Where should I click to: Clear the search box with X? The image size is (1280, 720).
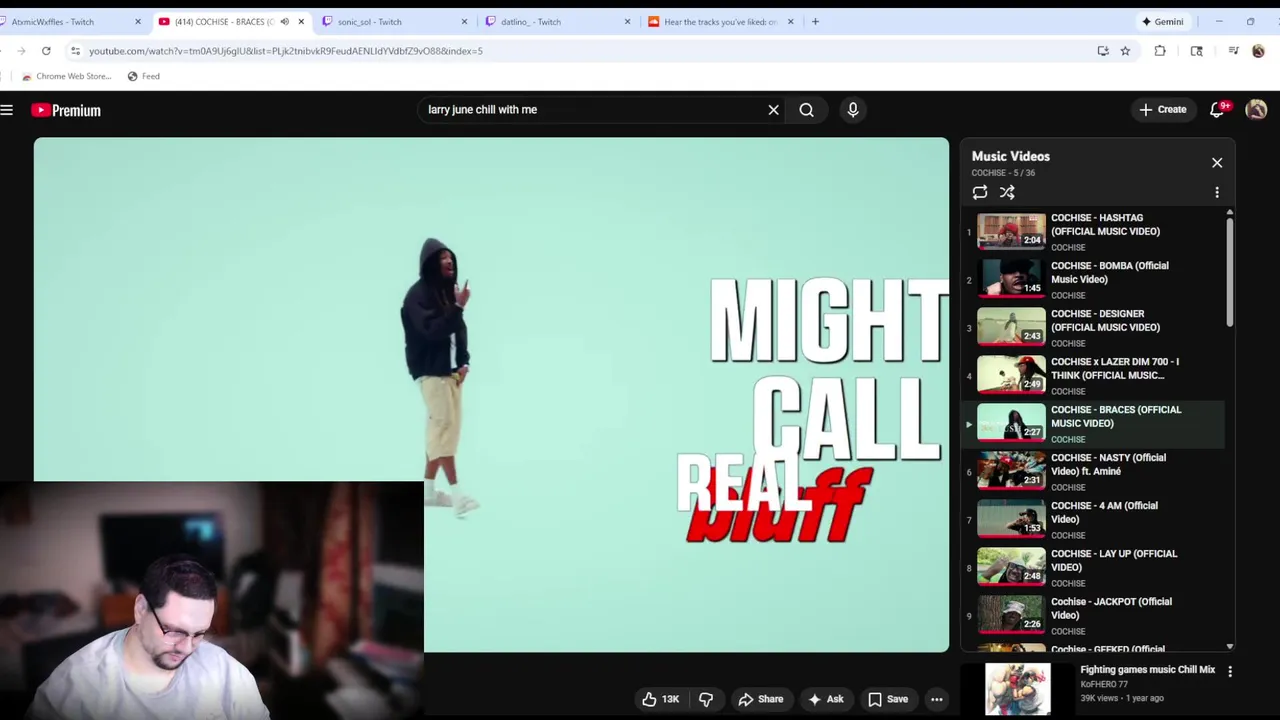pos(773,110)
